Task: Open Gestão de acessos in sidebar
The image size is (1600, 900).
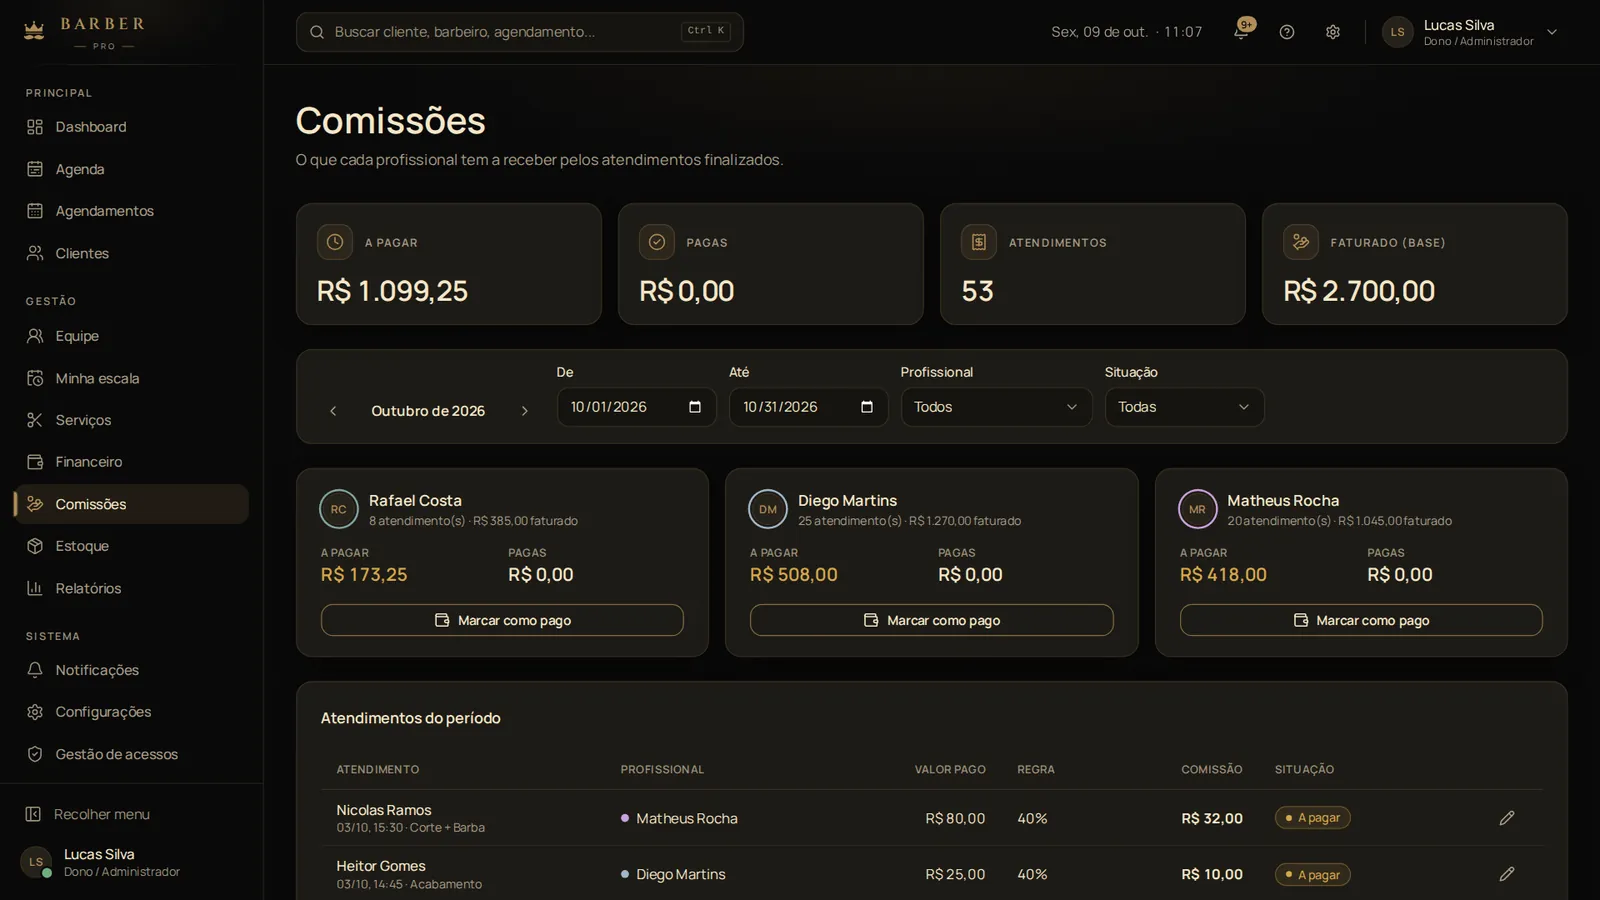Action: (131, 754)
